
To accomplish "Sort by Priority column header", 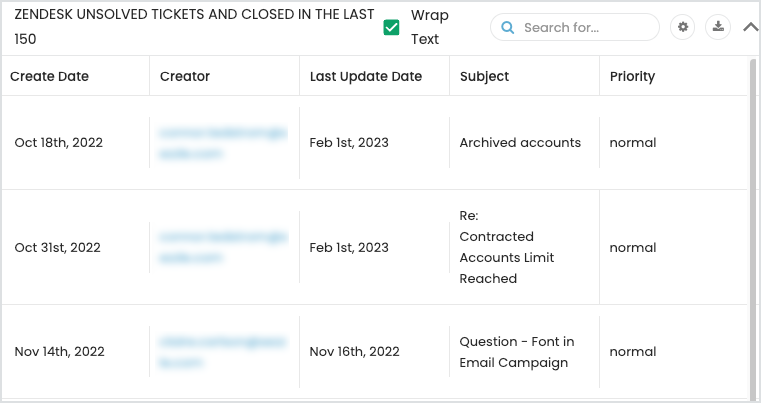I will (632, 76).
